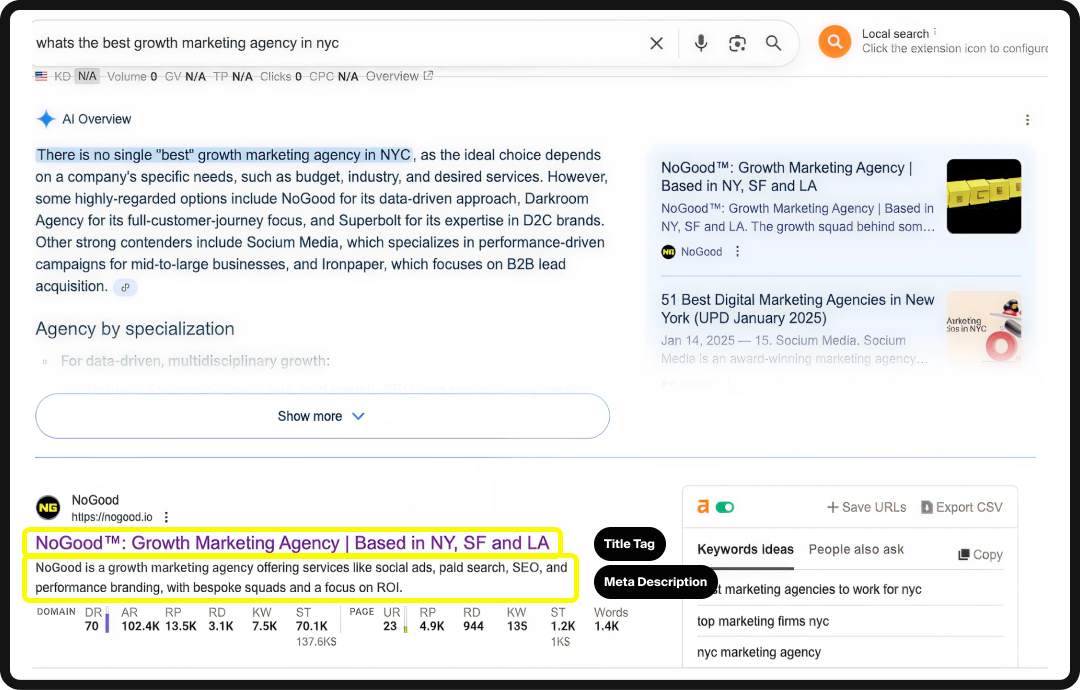1080x690 pixels.
Task: Select the Keywords ideas tab
Action: tap(745, 550)
